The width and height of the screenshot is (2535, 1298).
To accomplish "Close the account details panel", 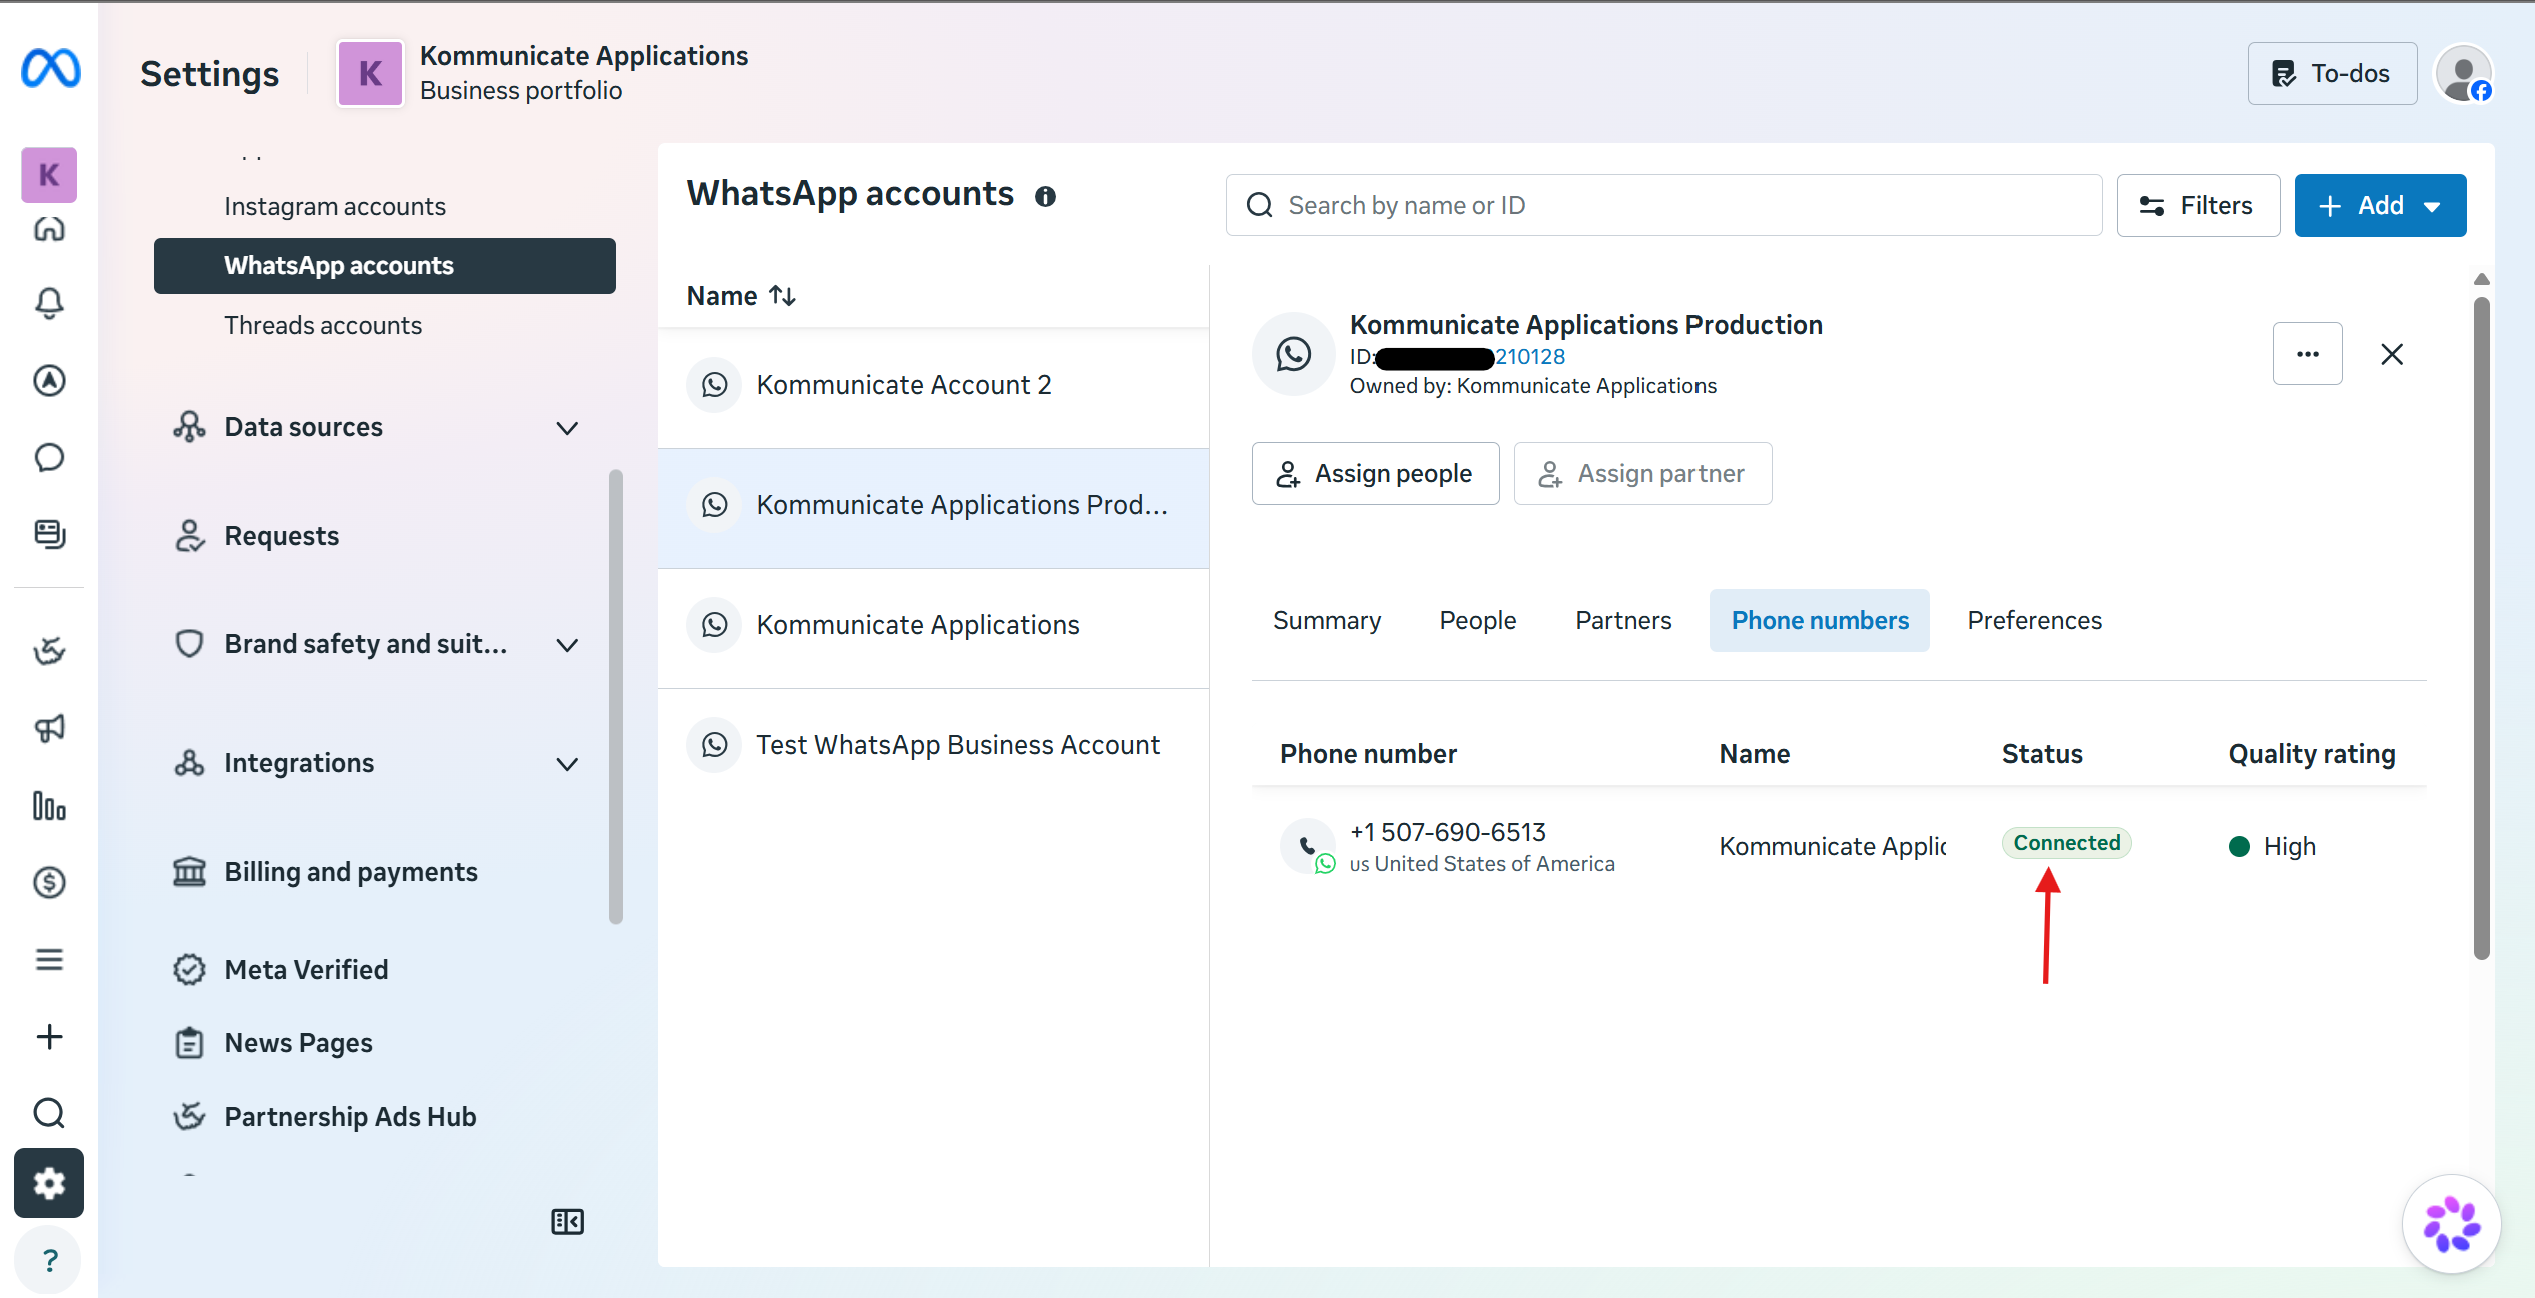I will (x=2392, y=354).
